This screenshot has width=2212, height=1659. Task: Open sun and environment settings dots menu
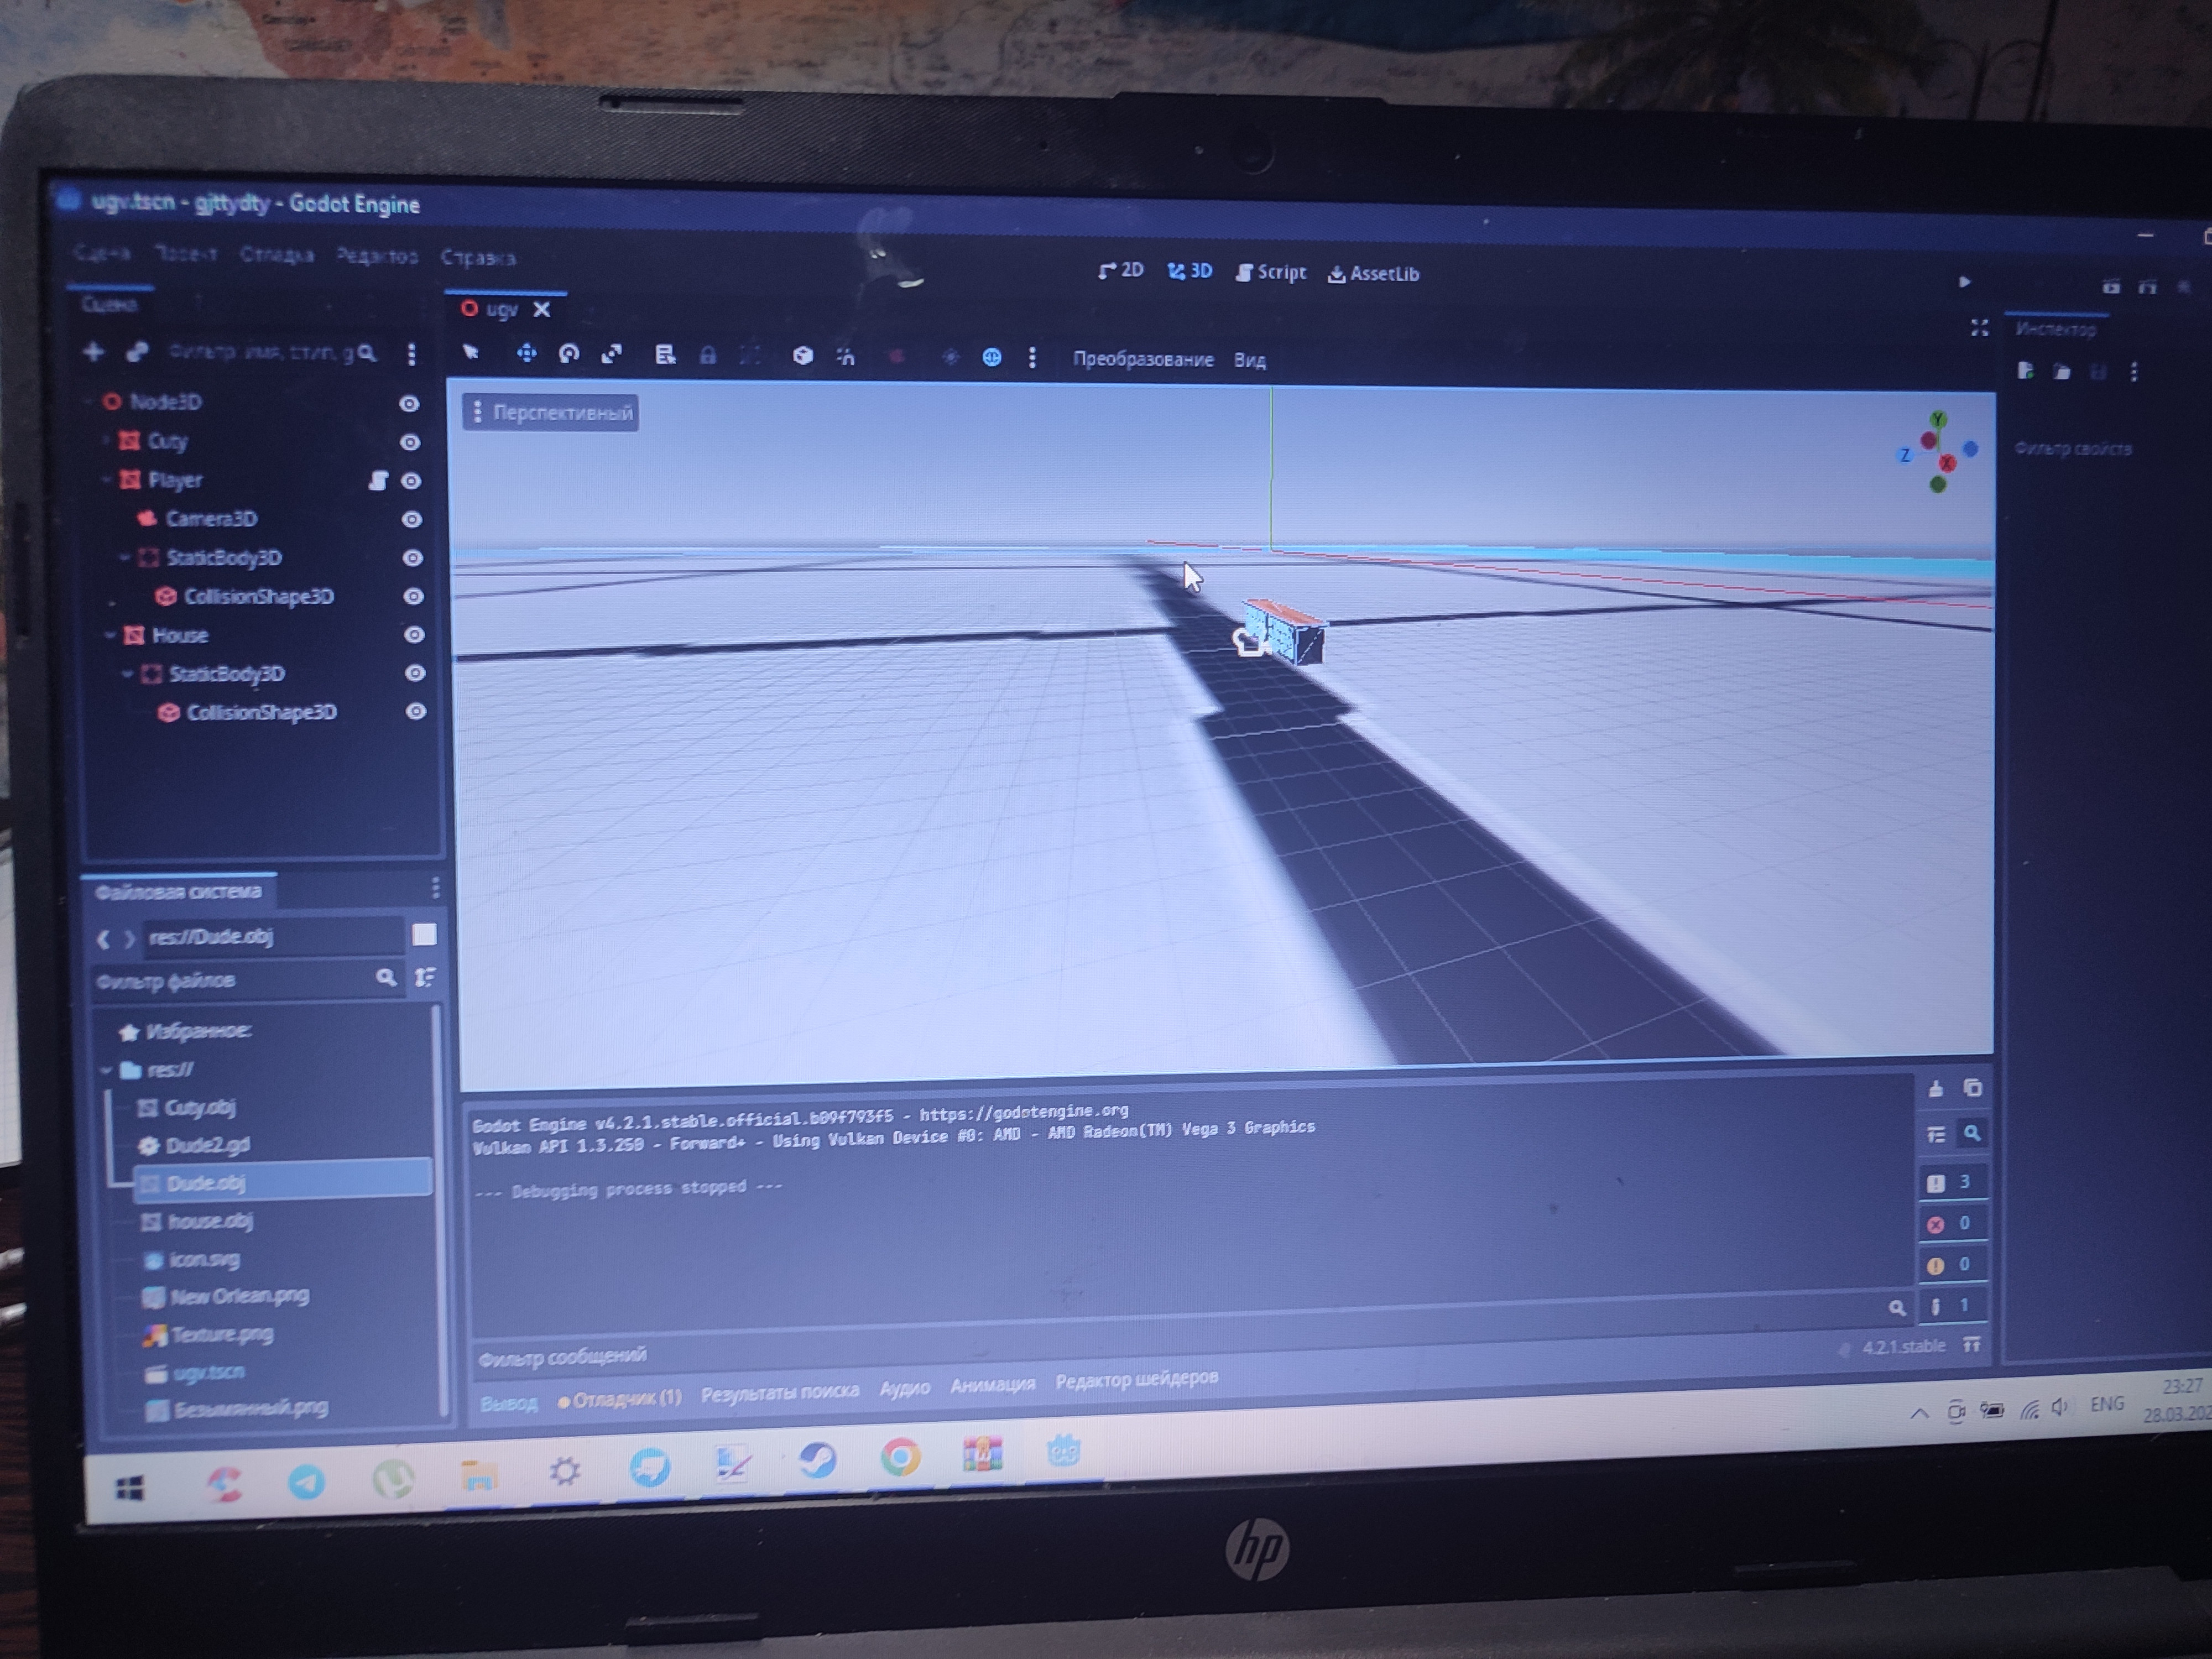point(1032,357)
